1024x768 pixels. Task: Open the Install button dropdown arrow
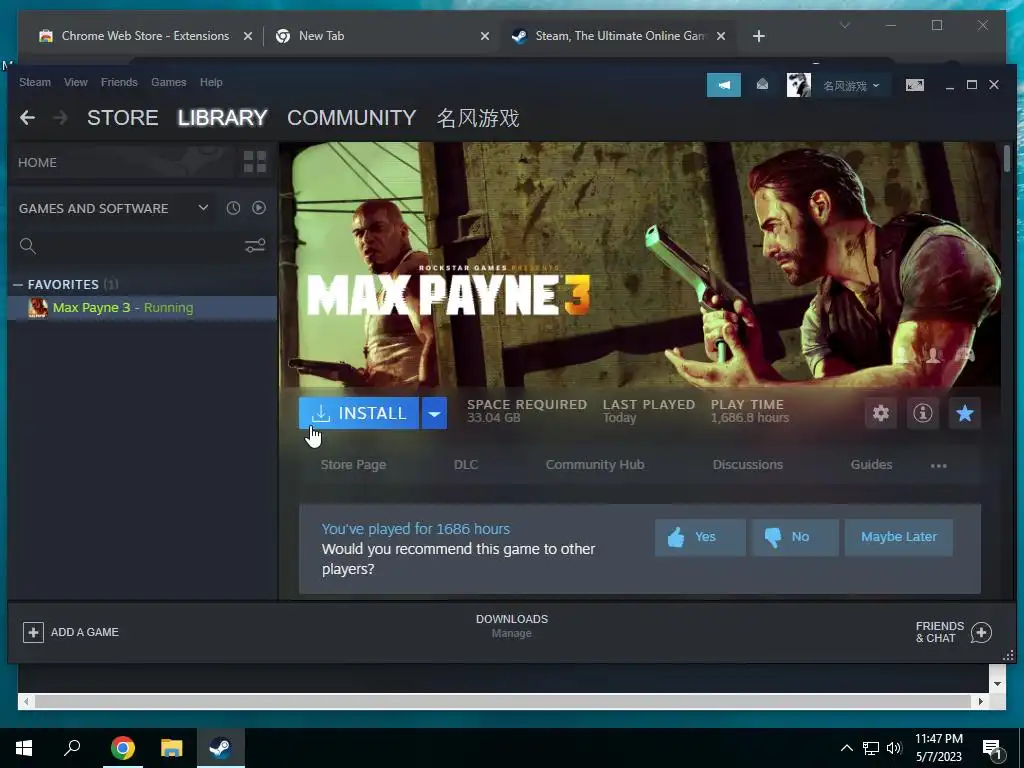[x=434, y=413]
